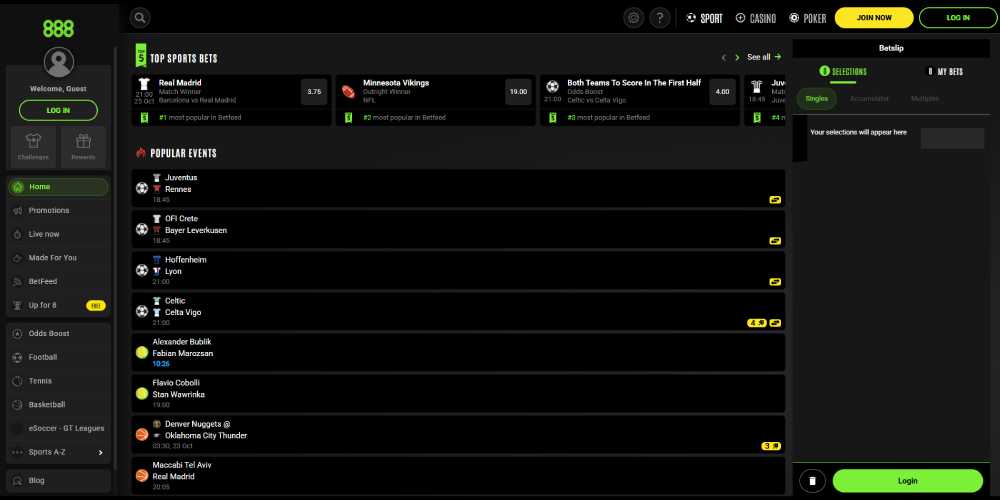Open Blog in sidebar
The image size is (1000, 500).
click(x=58, y=480)
